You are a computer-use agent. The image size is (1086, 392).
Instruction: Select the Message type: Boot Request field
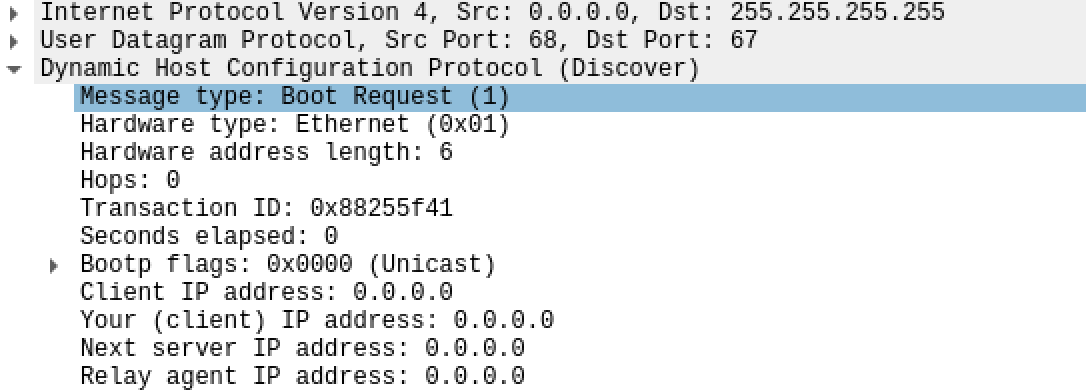pos(580,97)
